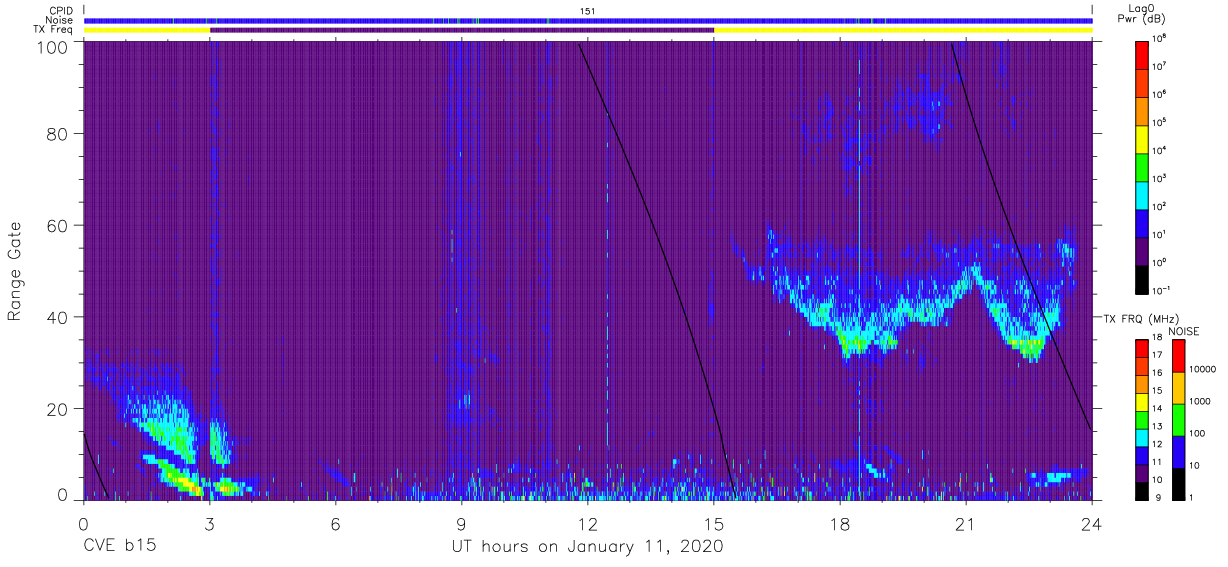Click the Range Gate y-axis title
Image resolution: width=1228 pixels, height=567 pixels.
pyautogui.click(x=16, y=271)
